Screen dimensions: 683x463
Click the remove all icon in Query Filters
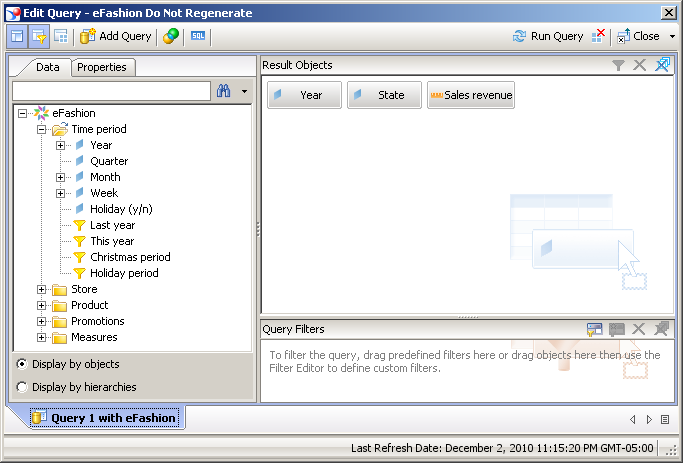click(662, 329)
